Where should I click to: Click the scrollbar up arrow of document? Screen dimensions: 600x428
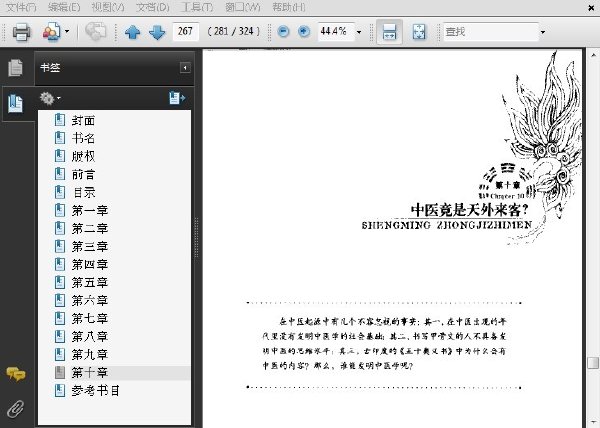click(x=593, y=55)
